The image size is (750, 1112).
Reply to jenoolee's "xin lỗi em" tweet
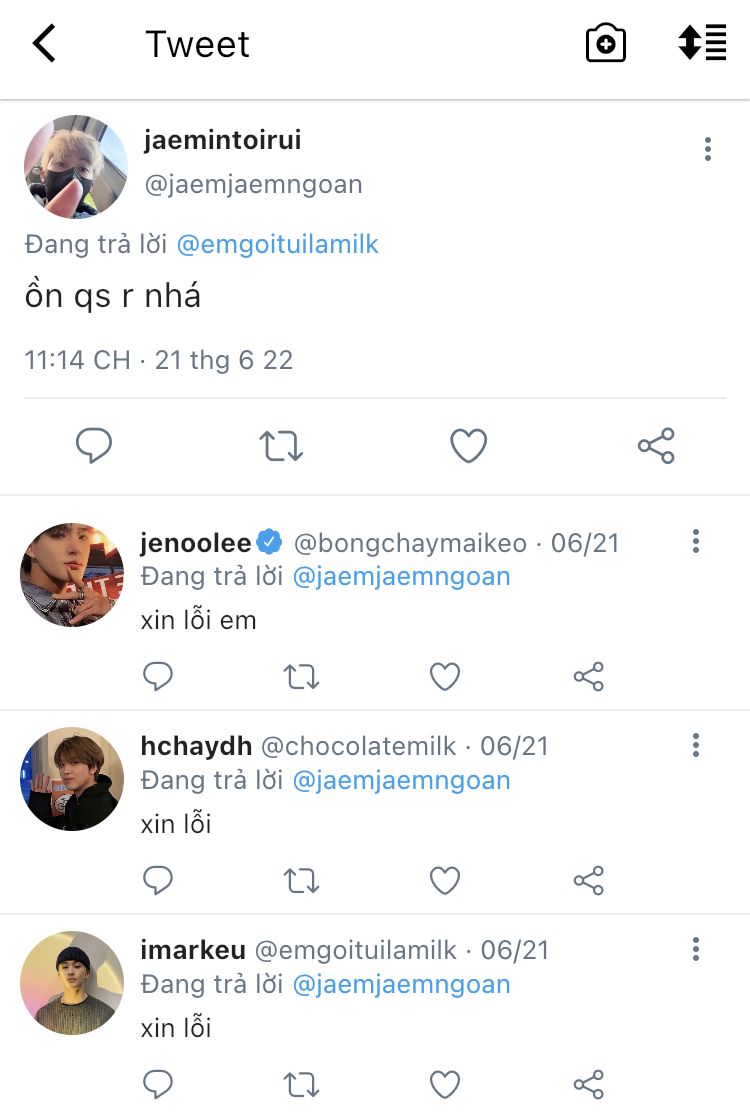coord(158,677)
